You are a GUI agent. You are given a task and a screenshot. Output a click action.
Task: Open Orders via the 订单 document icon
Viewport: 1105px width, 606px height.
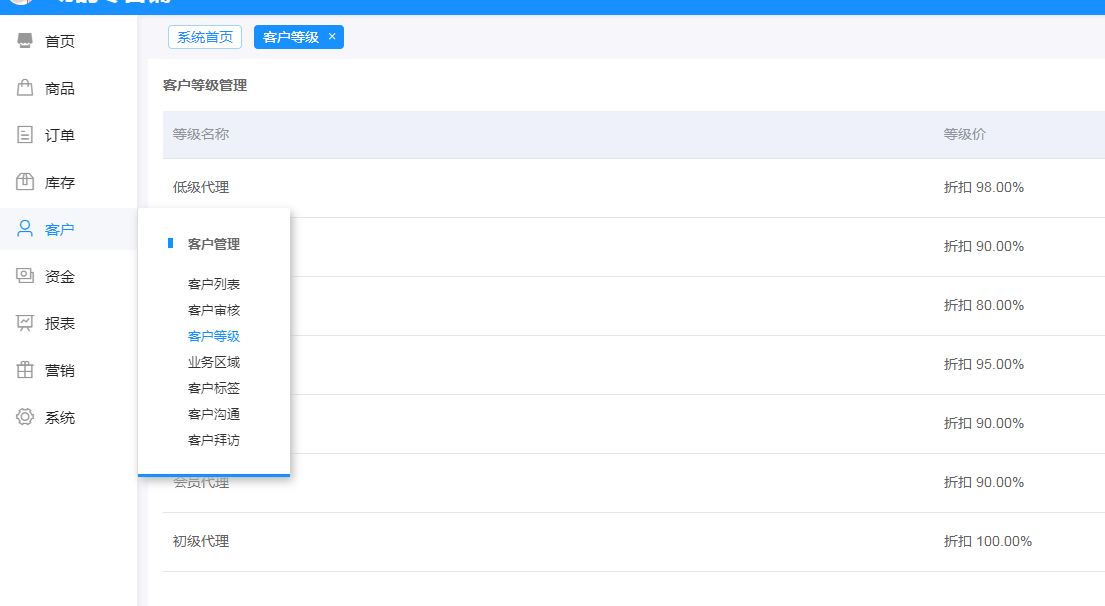(x=25, y=135)
